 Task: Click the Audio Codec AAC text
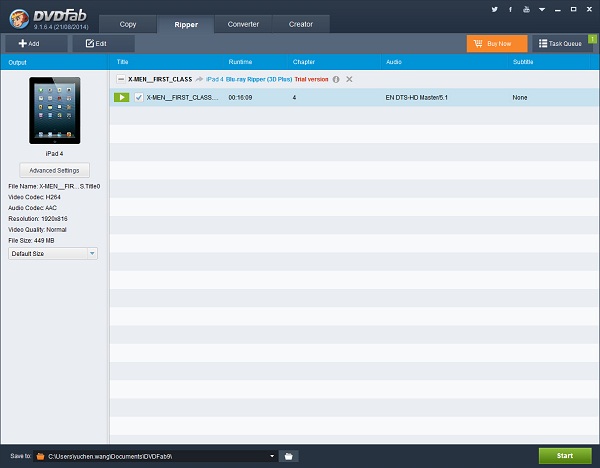[33, 208]
